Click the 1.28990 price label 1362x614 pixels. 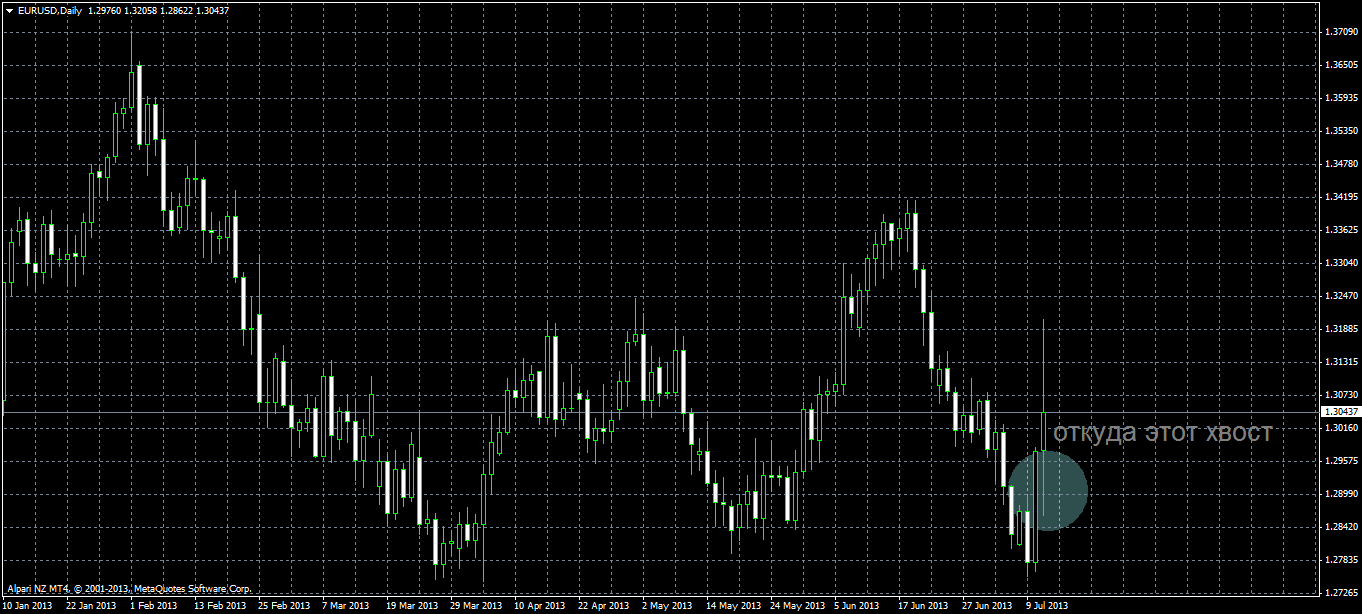click(1340, 494)
